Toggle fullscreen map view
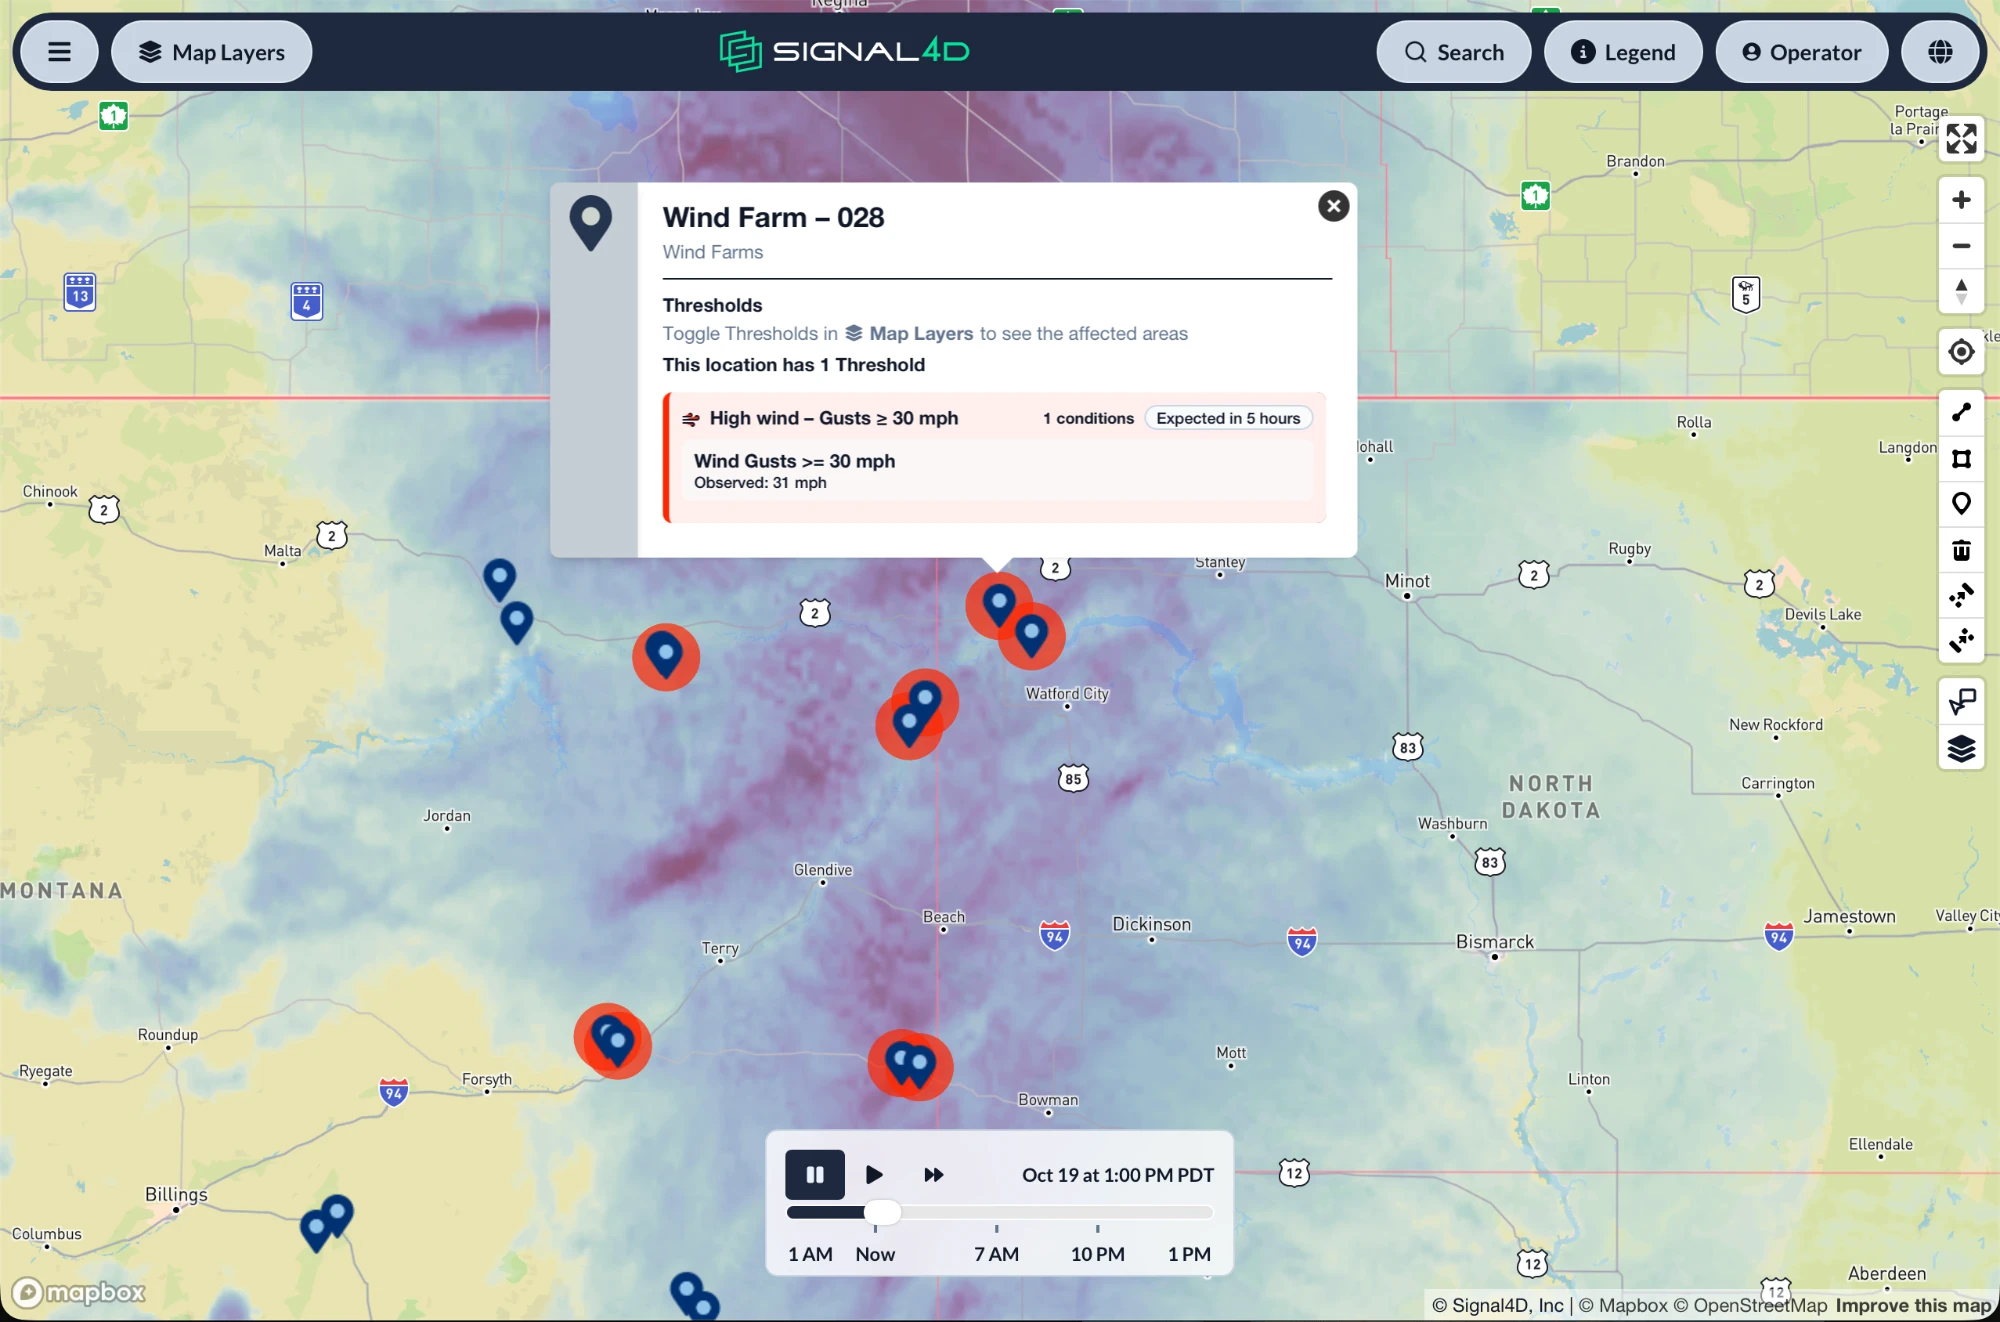 click(1961, 139)
